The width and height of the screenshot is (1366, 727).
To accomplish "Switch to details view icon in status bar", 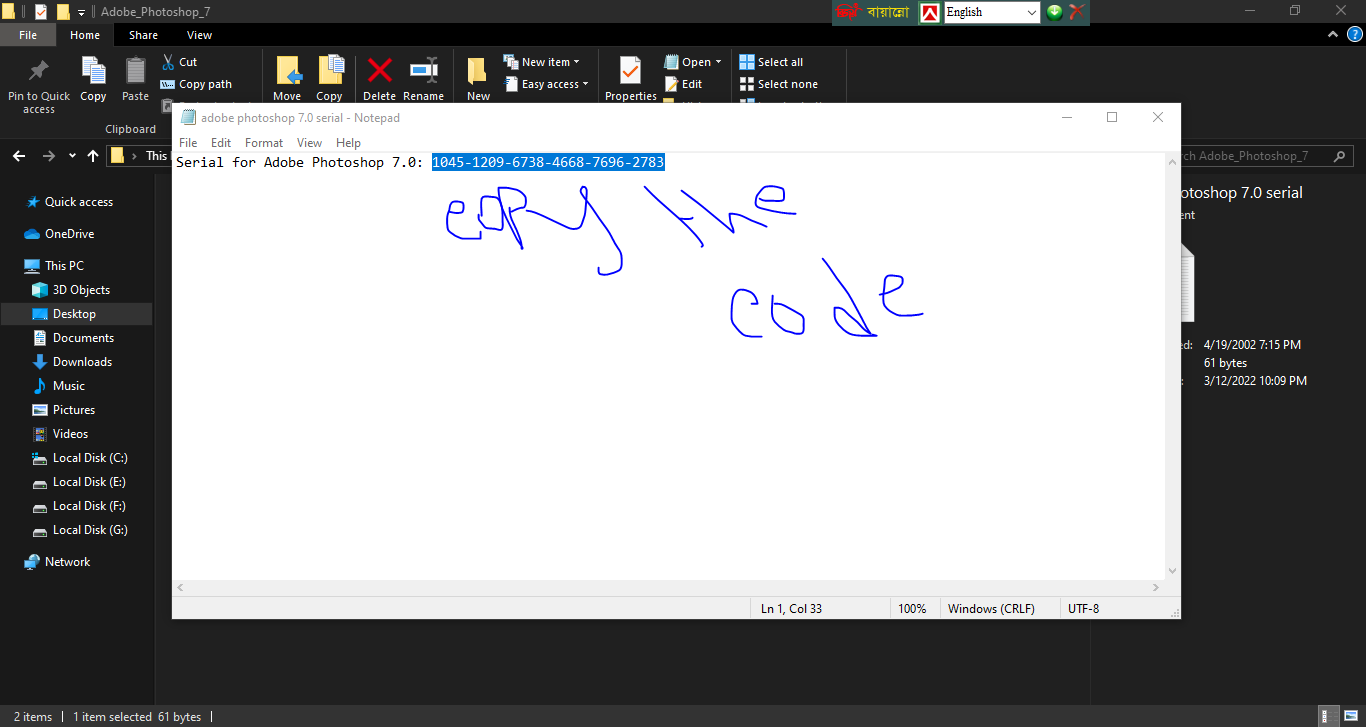I will click(x=1326, y=715).
